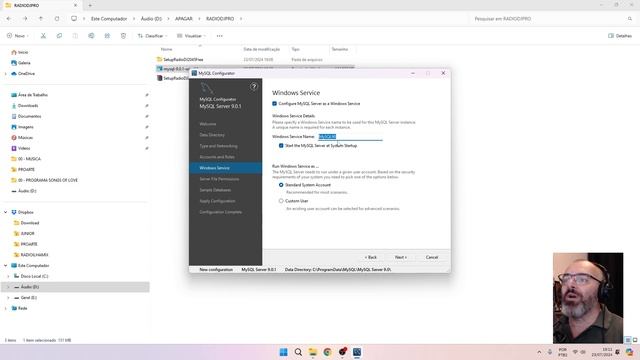
Task: Click Explorer back navigation arrow
Action: pyautogui.click(x=9, y=19)
